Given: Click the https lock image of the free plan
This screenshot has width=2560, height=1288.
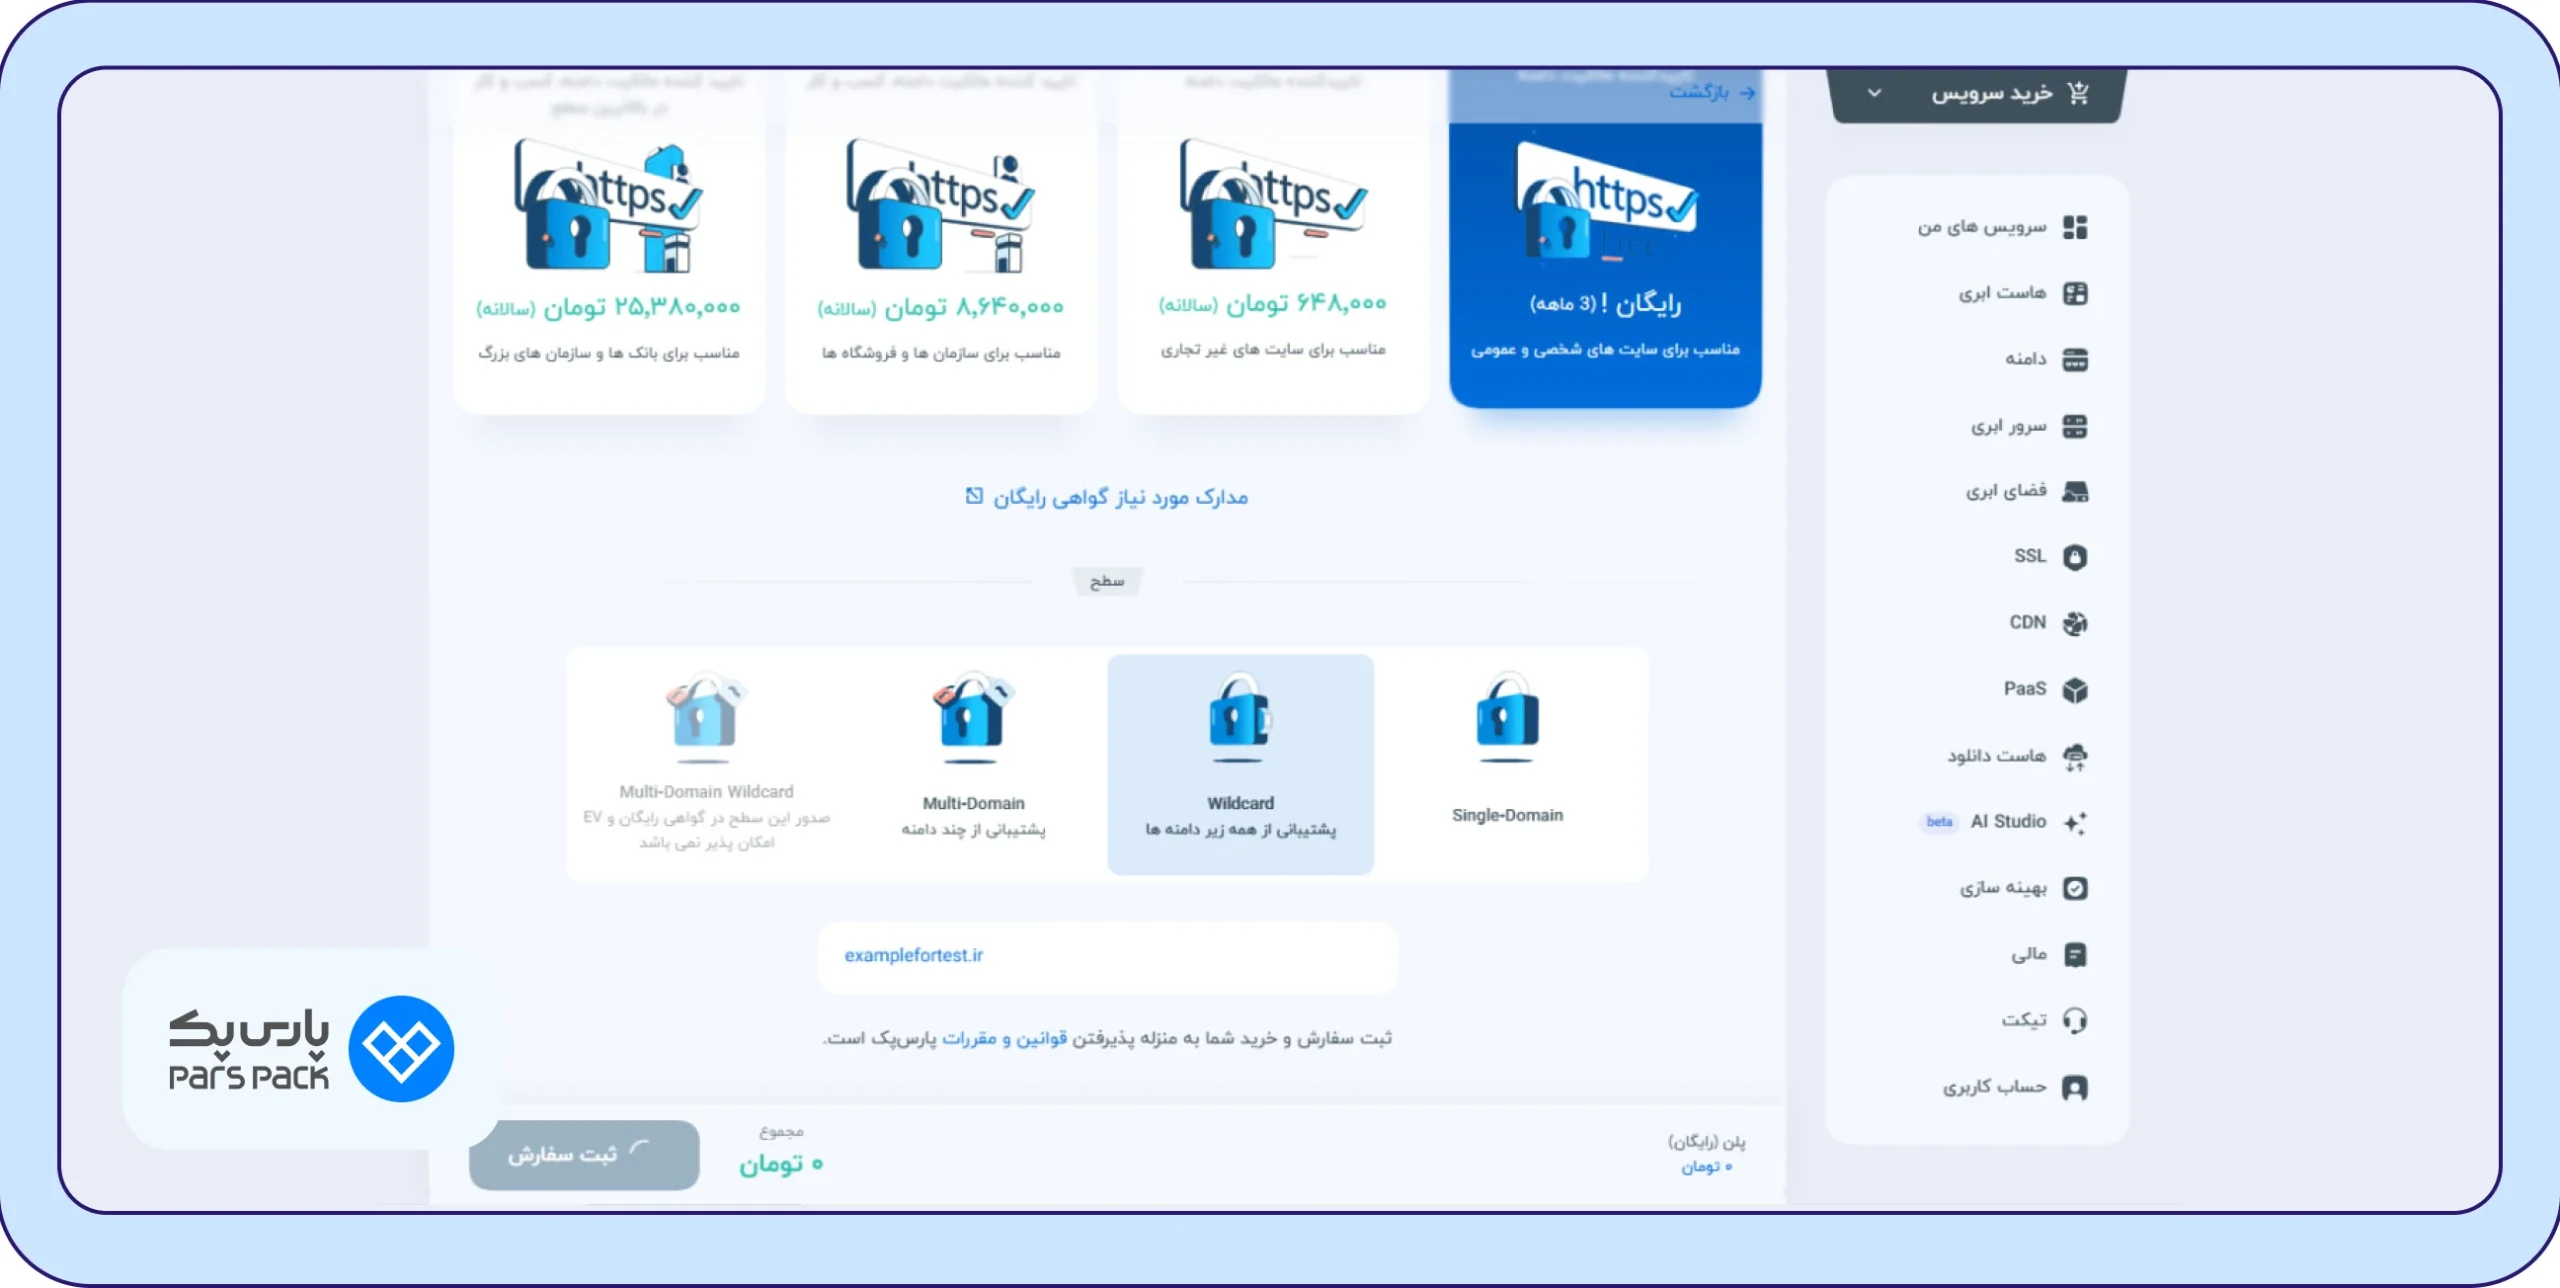Looking at the screenshot, I should (1606, 203).
